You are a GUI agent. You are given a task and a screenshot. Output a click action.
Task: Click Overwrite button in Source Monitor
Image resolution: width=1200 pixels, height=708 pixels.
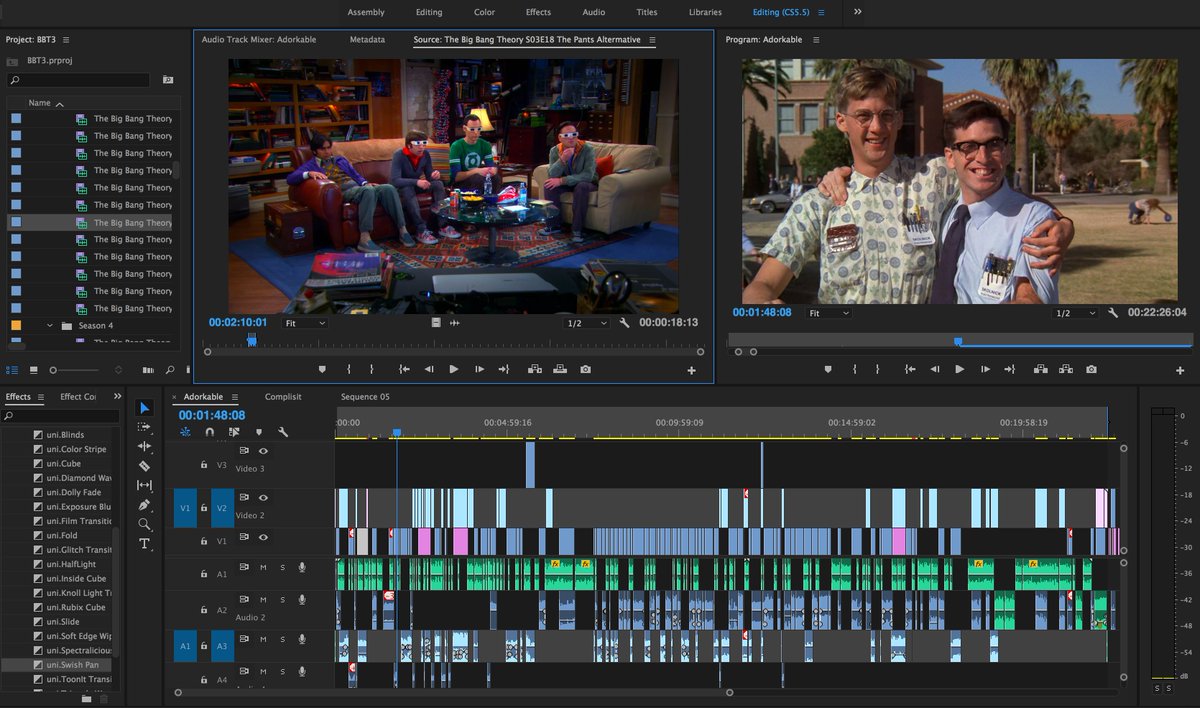click(560, 369)
